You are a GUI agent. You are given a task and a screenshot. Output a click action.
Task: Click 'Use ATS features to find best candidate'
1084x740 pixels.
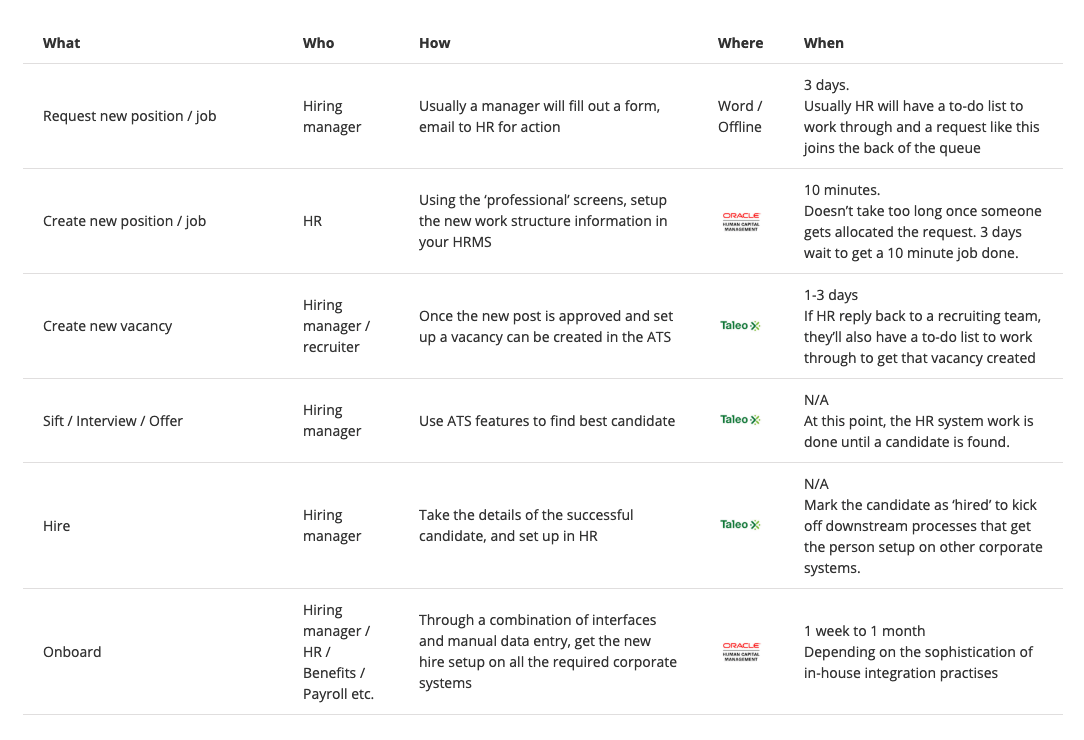547,421
